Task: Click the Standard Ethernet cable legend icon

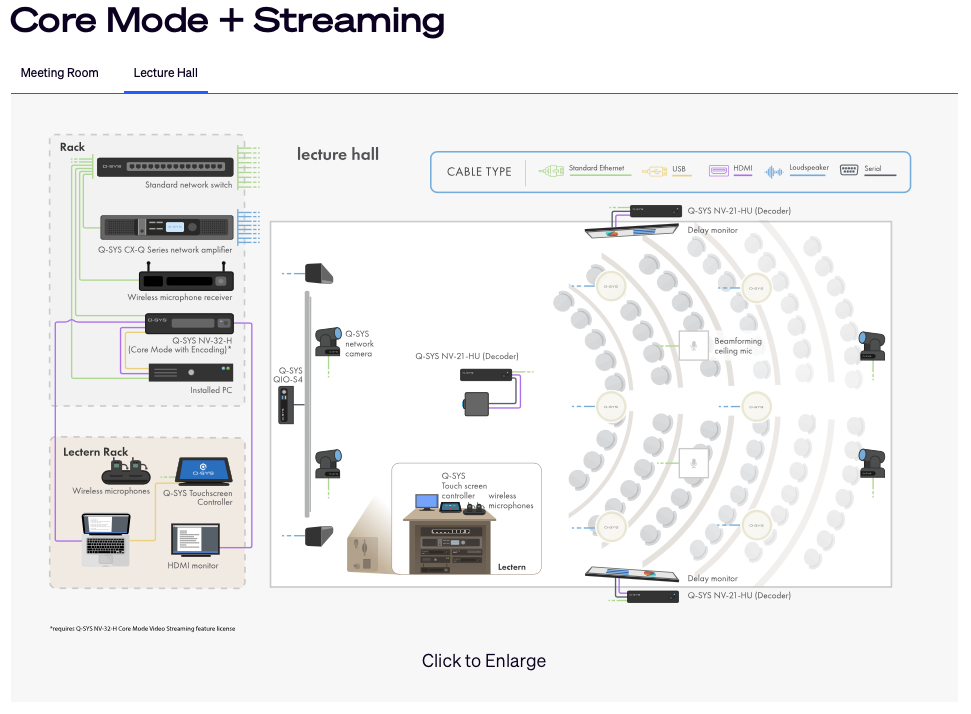Action: 551,170
